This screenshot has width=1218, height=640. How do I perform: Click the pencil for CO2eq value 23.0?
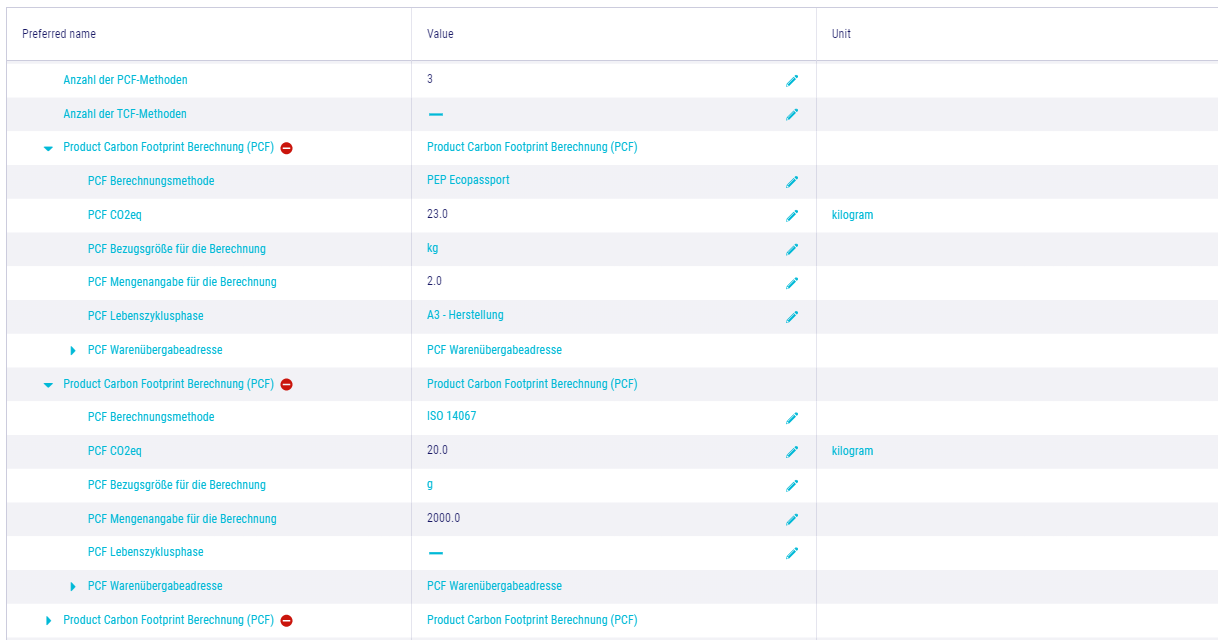click(x=792, y=216)
